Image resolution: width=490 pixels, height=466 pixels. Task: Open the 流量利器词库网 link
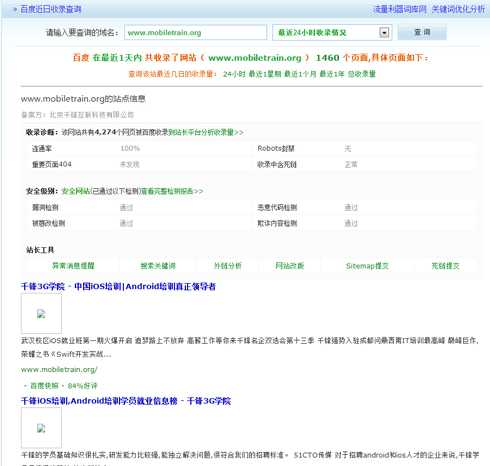click(x=400, y=9)
